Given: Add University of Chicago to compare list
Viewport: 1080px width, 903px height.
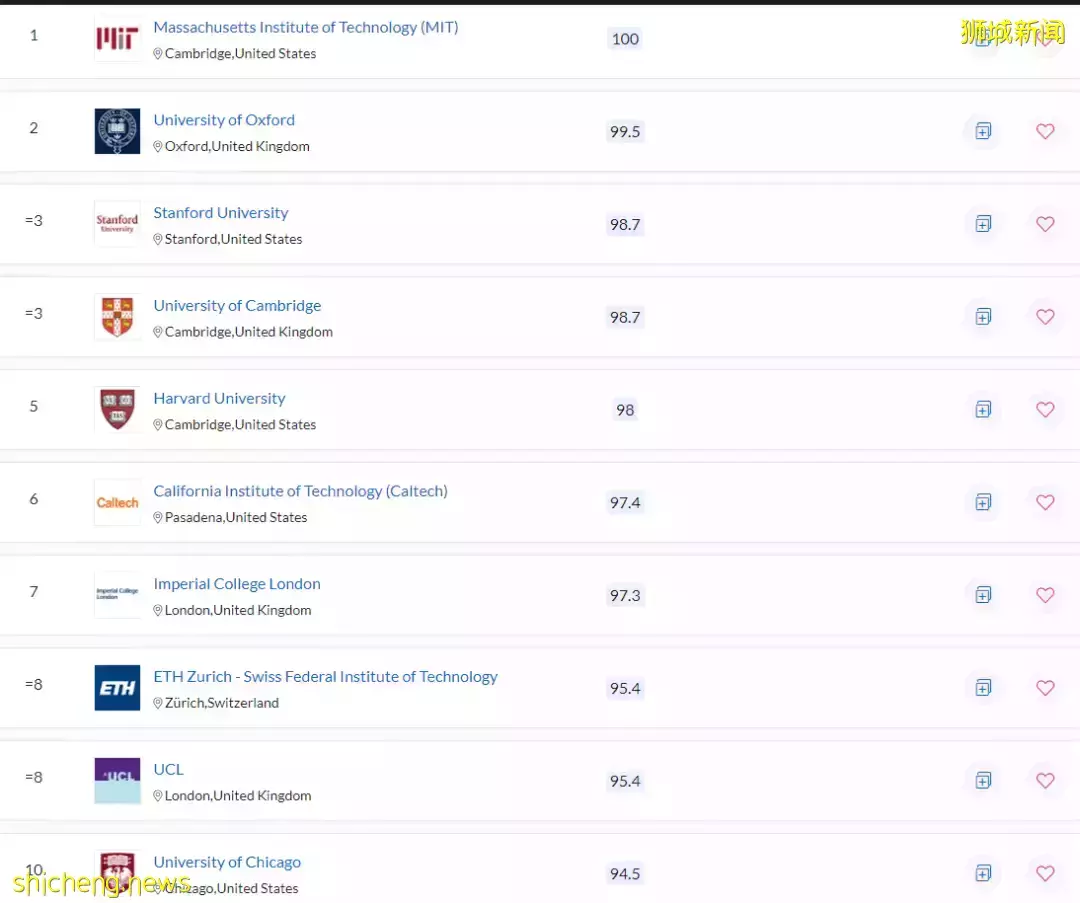Looking at the screenshot, I should [983, 873].
